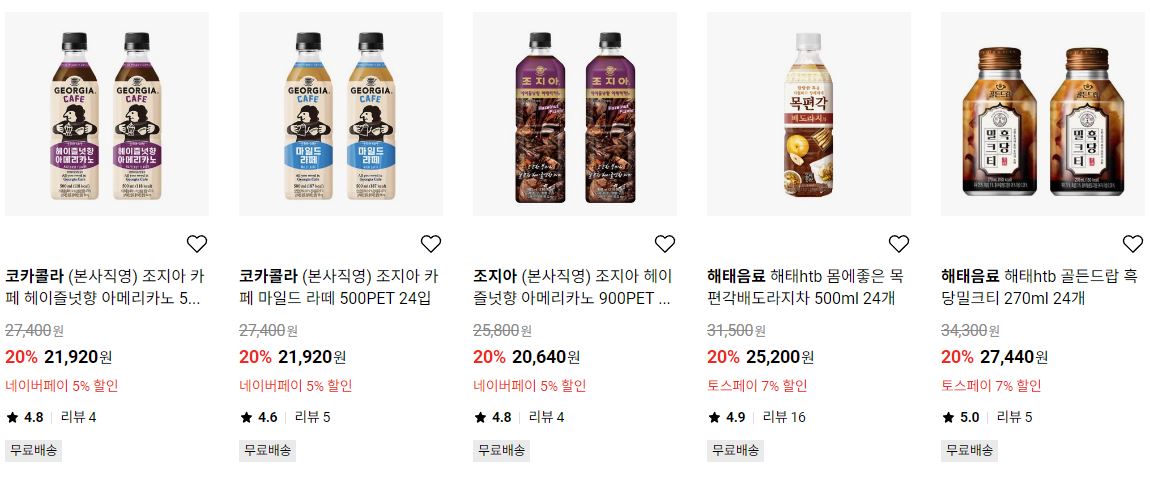This screenshot has width=1150, height=477.
Task: Click 무료배송 badge under Mild Latte product
Action: [x=268, y=450]
